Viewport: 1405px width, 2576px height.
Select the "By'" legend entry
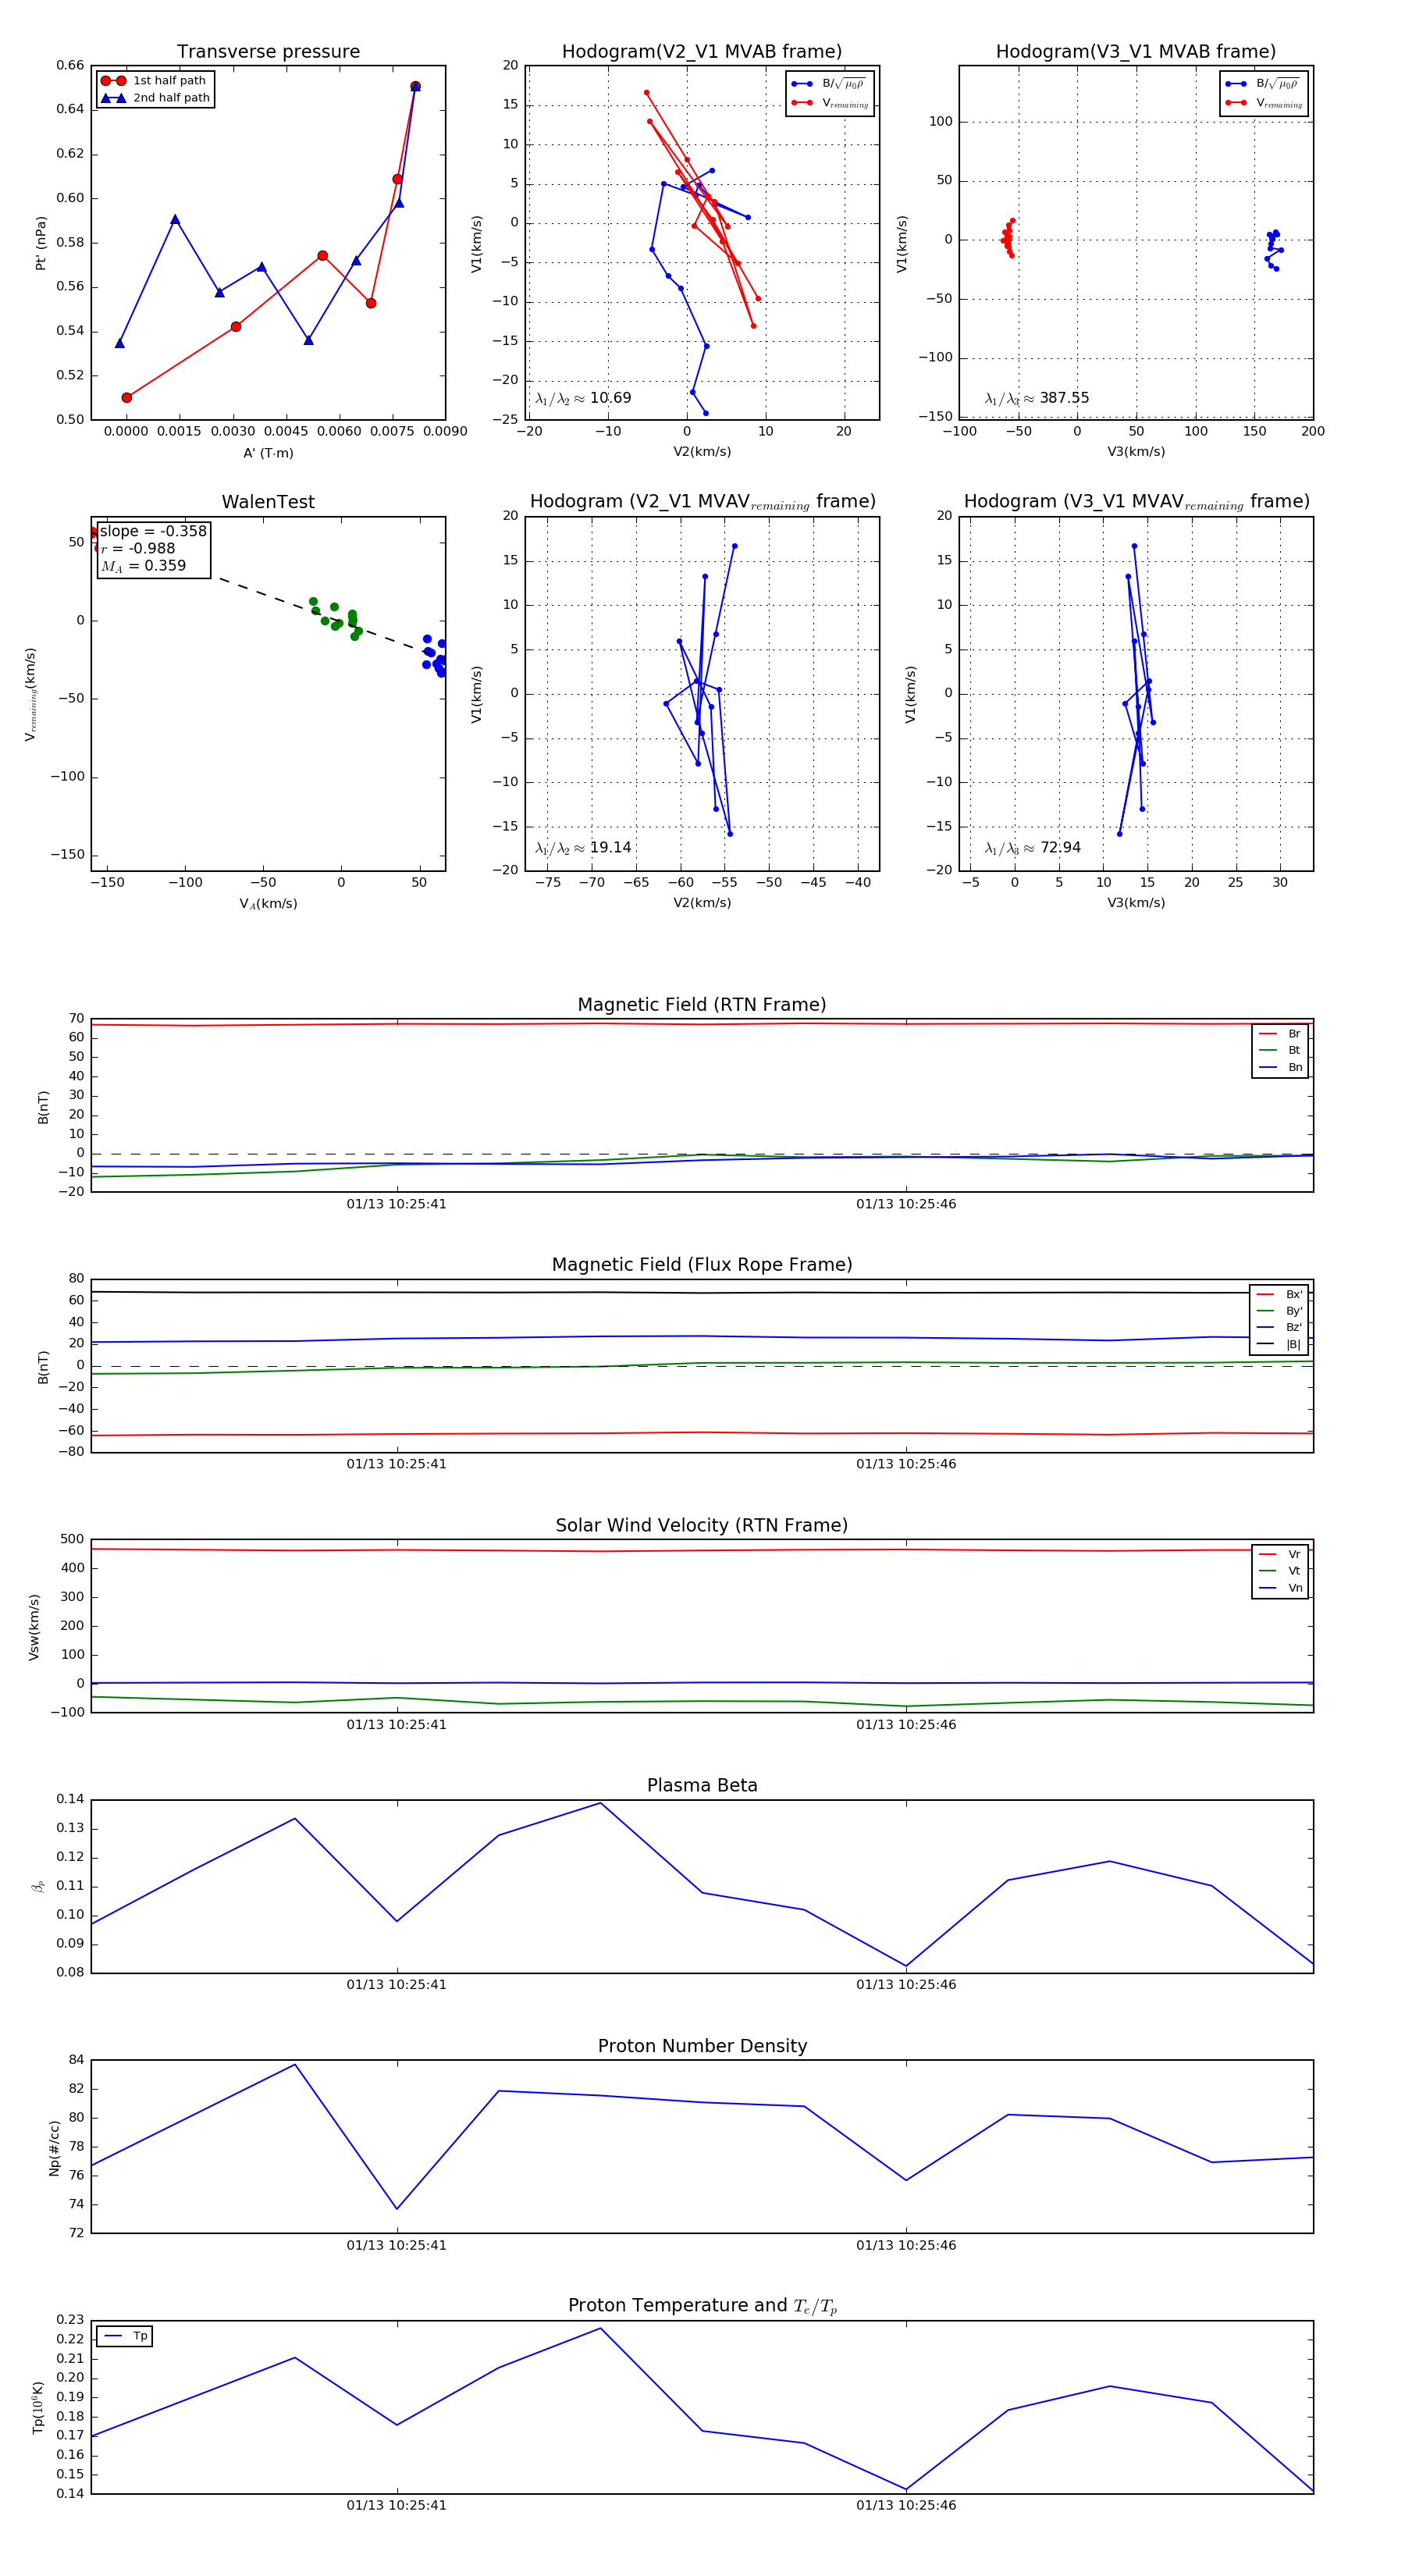(1280, 1311)
